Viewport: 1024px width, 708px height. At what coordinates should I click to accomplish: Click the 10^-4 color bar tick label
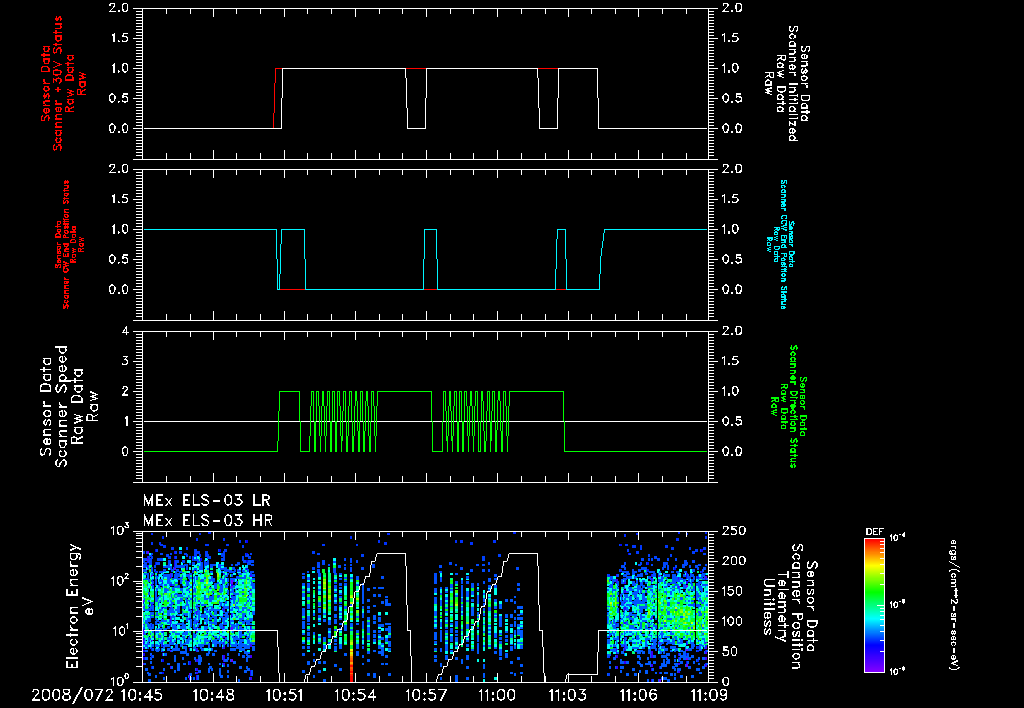click(x=898, y=538)
